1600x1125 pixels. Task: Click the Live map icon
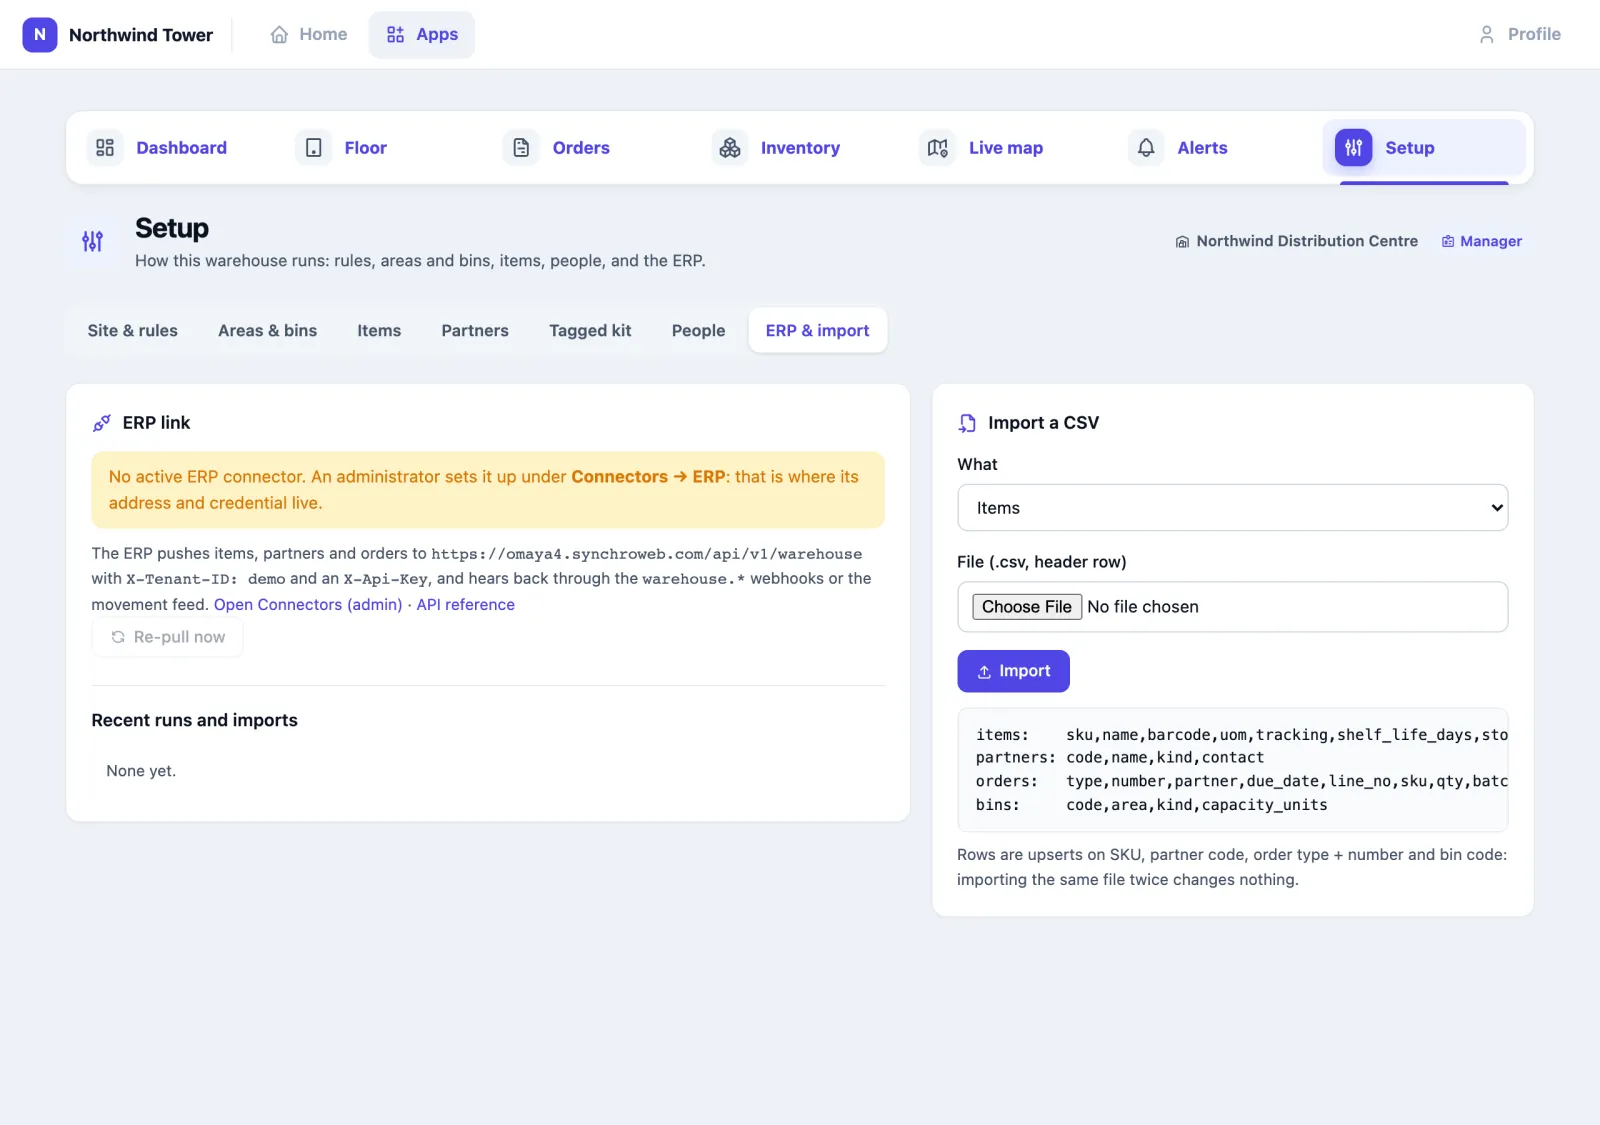click(937, 148)
